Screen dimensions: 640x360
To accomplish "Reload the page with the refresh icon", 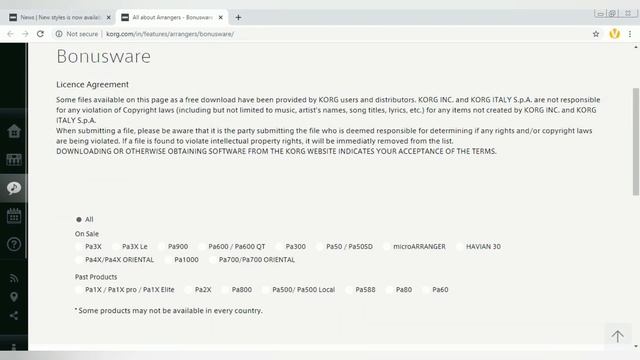I will point(40,34).
